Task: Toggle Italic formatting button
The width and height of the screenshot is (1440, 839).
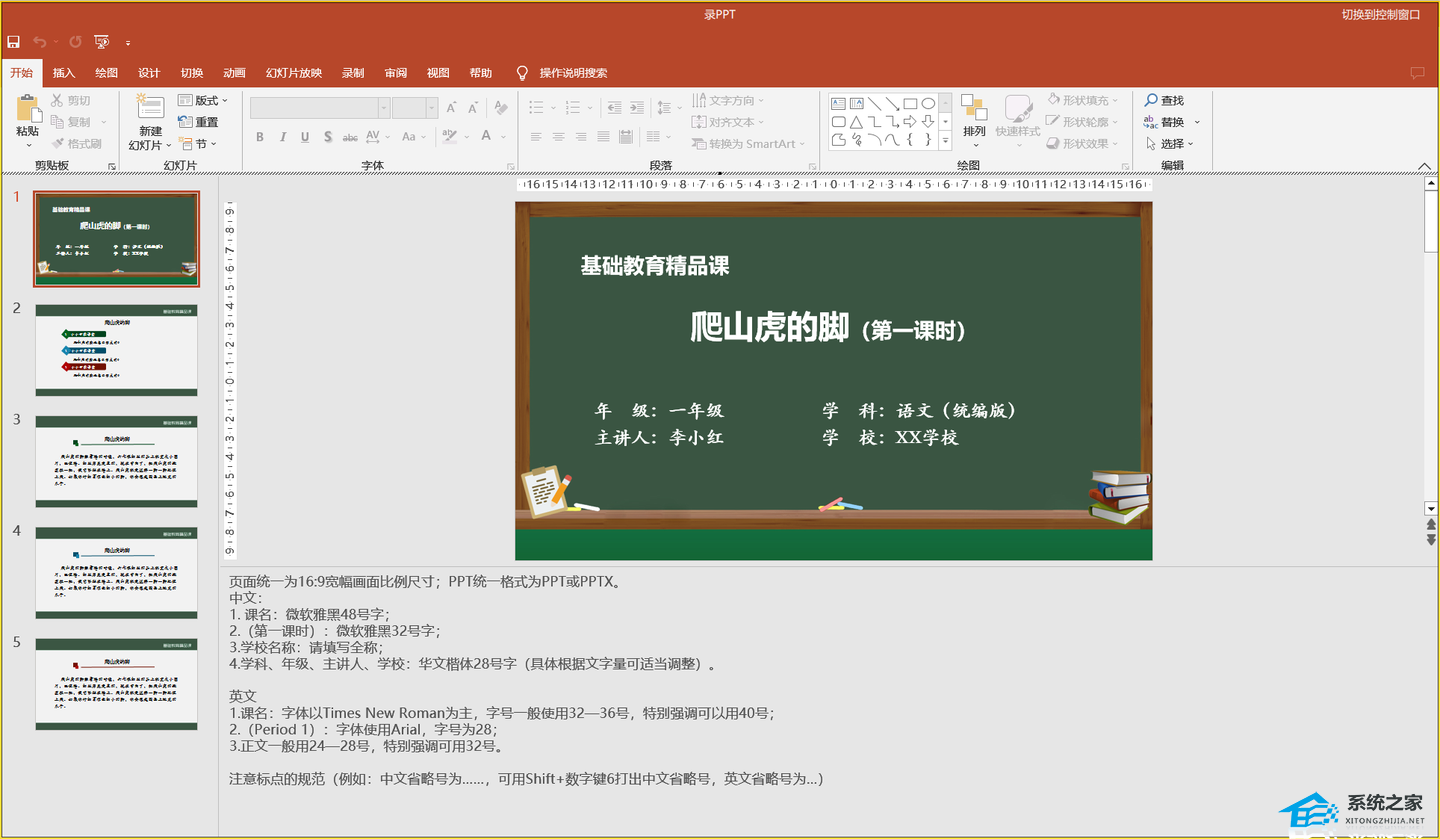Action: (x=282, y=137)
